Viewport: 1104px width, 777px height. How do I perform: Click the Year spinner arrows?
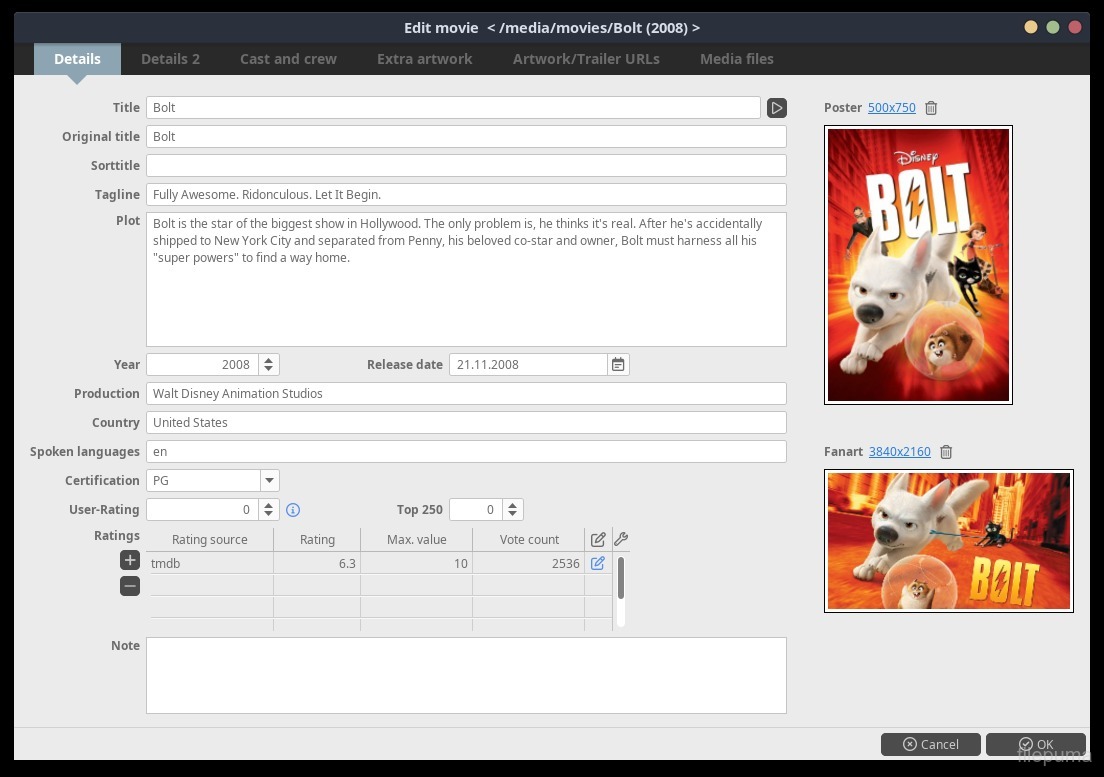coord(269,365)
